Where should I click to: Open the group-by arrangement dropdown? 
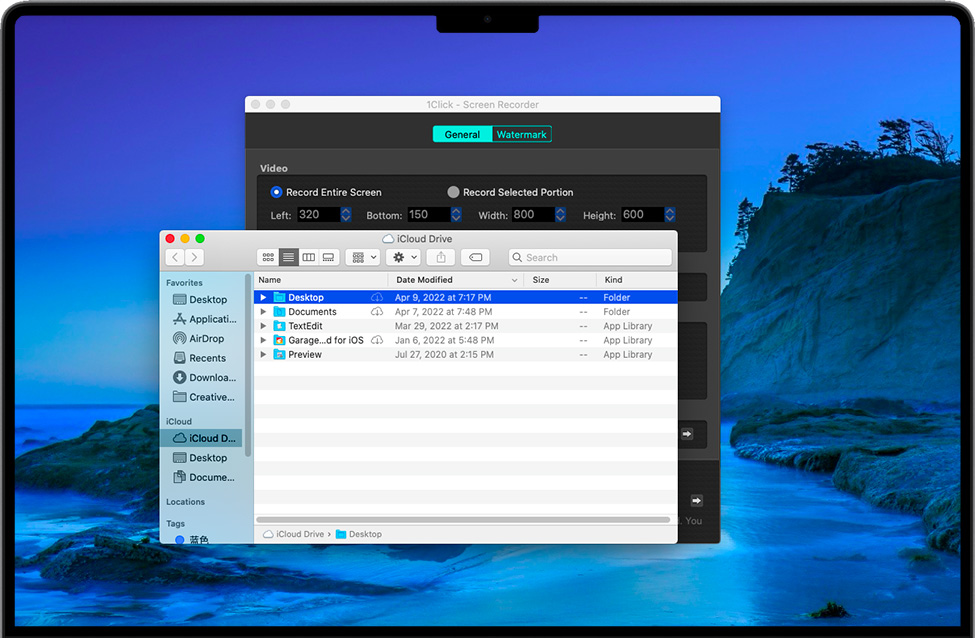click(x=362, y=257)
